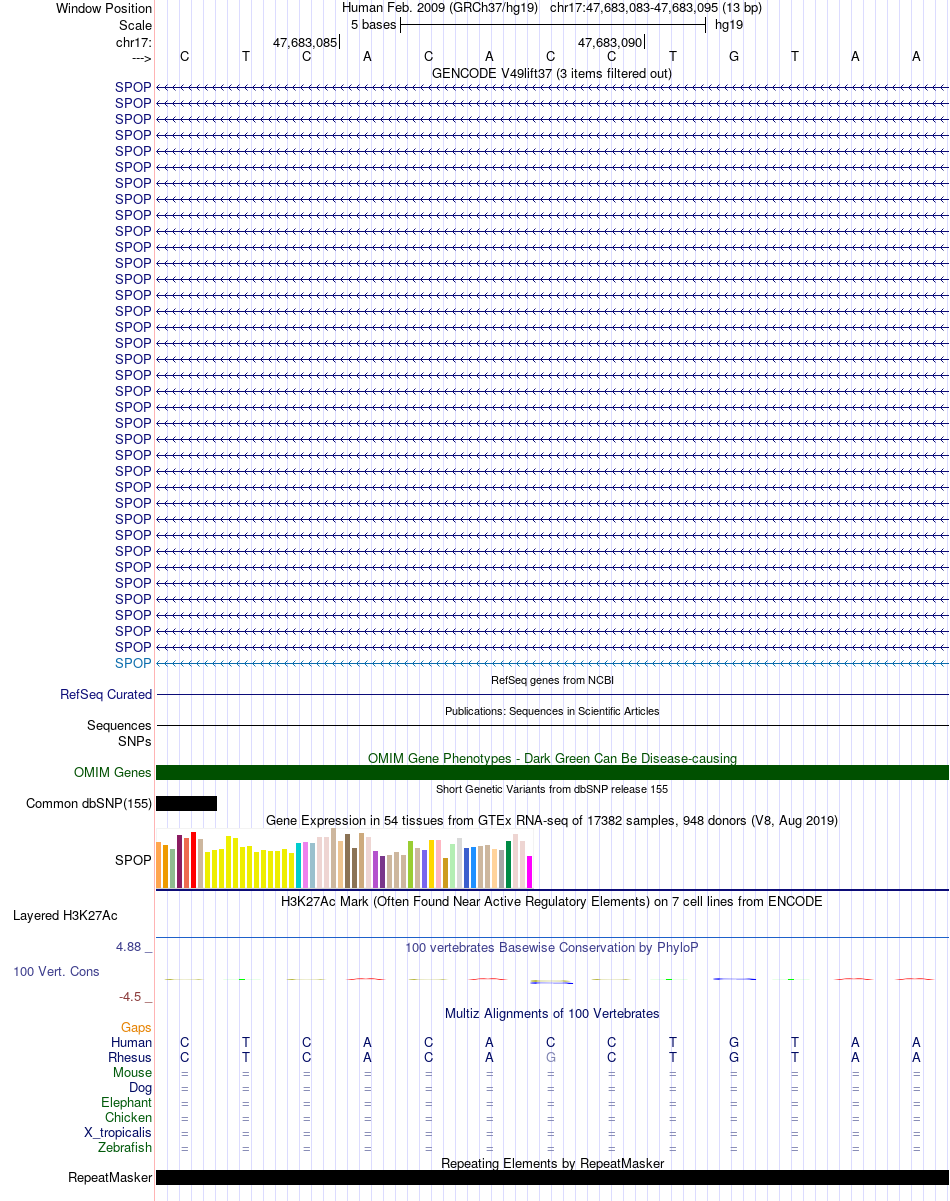Select the Rhesus alignment row label
Image resolution: width=950 pixels, height=1201 pixels.
[x=130, y=1057]
